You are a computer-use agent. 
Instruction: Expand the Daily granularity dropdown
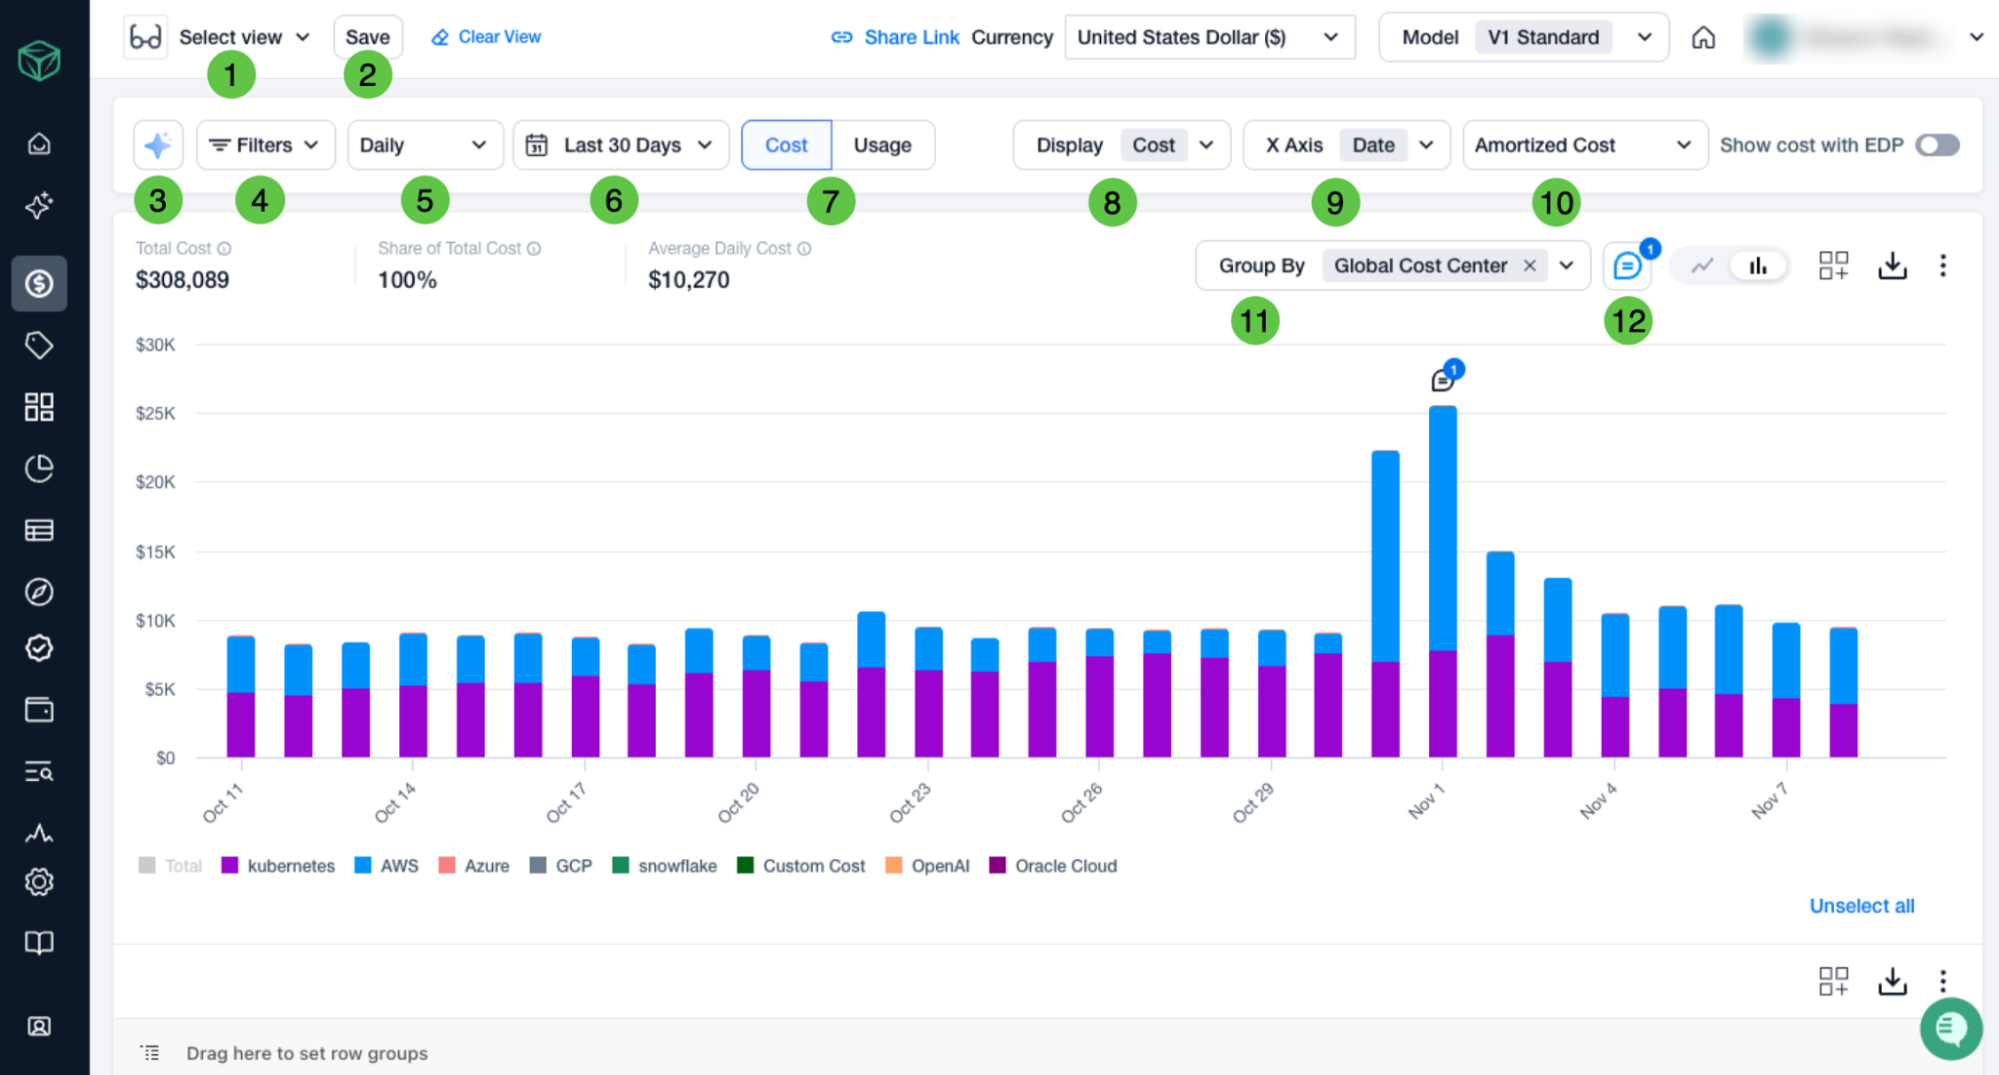pyautogui.click(x=424, y=145)
